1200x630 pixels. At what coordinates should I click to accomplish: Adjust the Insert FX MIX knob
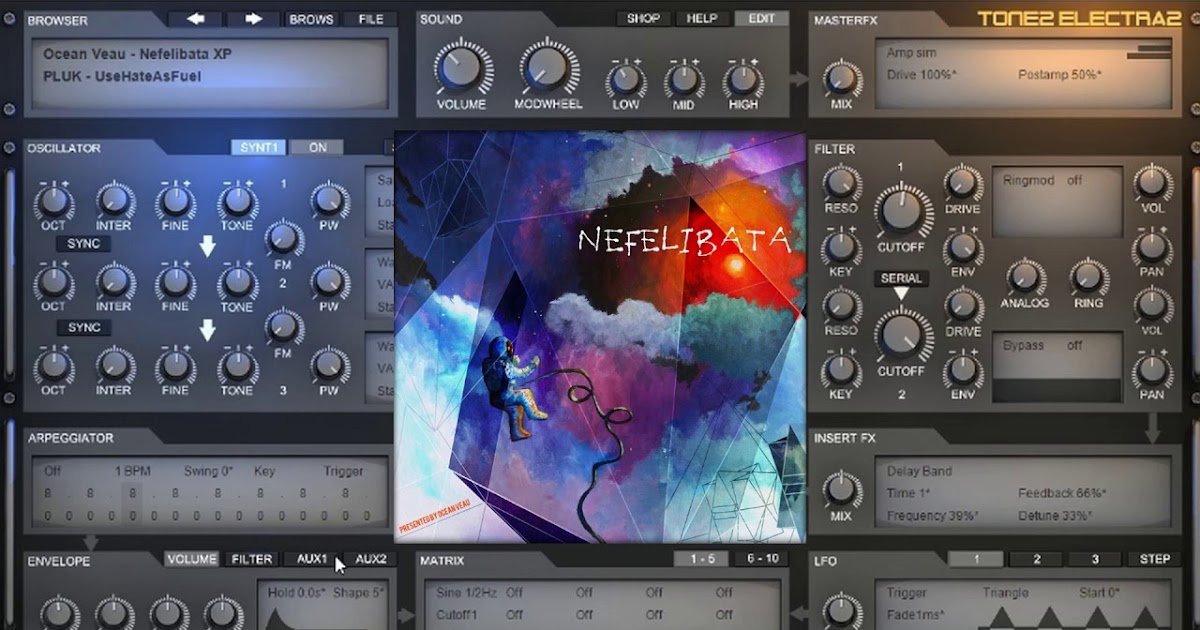tap(842, 490)
